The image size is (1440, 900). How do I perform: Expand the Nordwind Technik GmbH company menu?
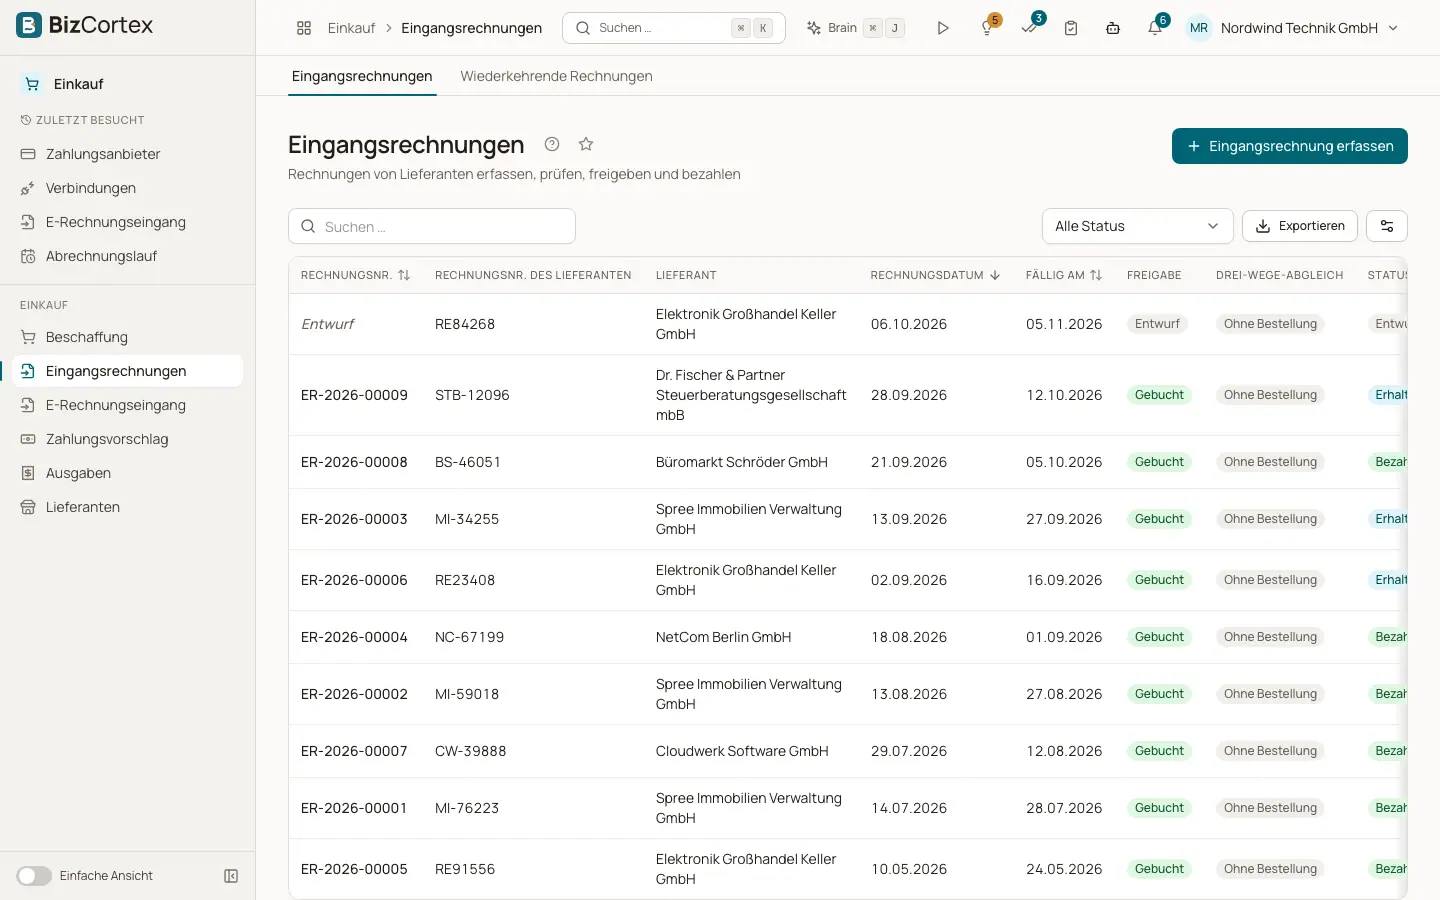1310,28
